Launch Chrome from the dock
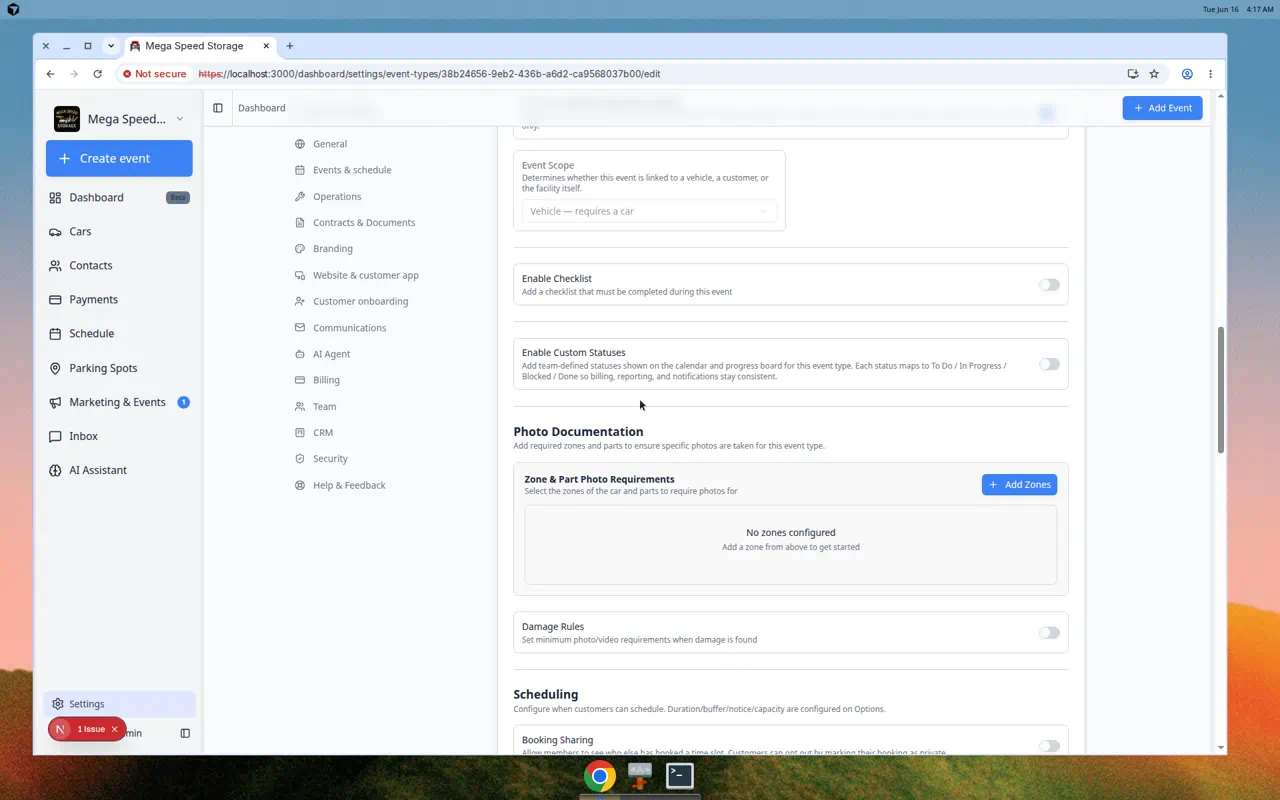The image size is (1280, 800). (600, 776)
